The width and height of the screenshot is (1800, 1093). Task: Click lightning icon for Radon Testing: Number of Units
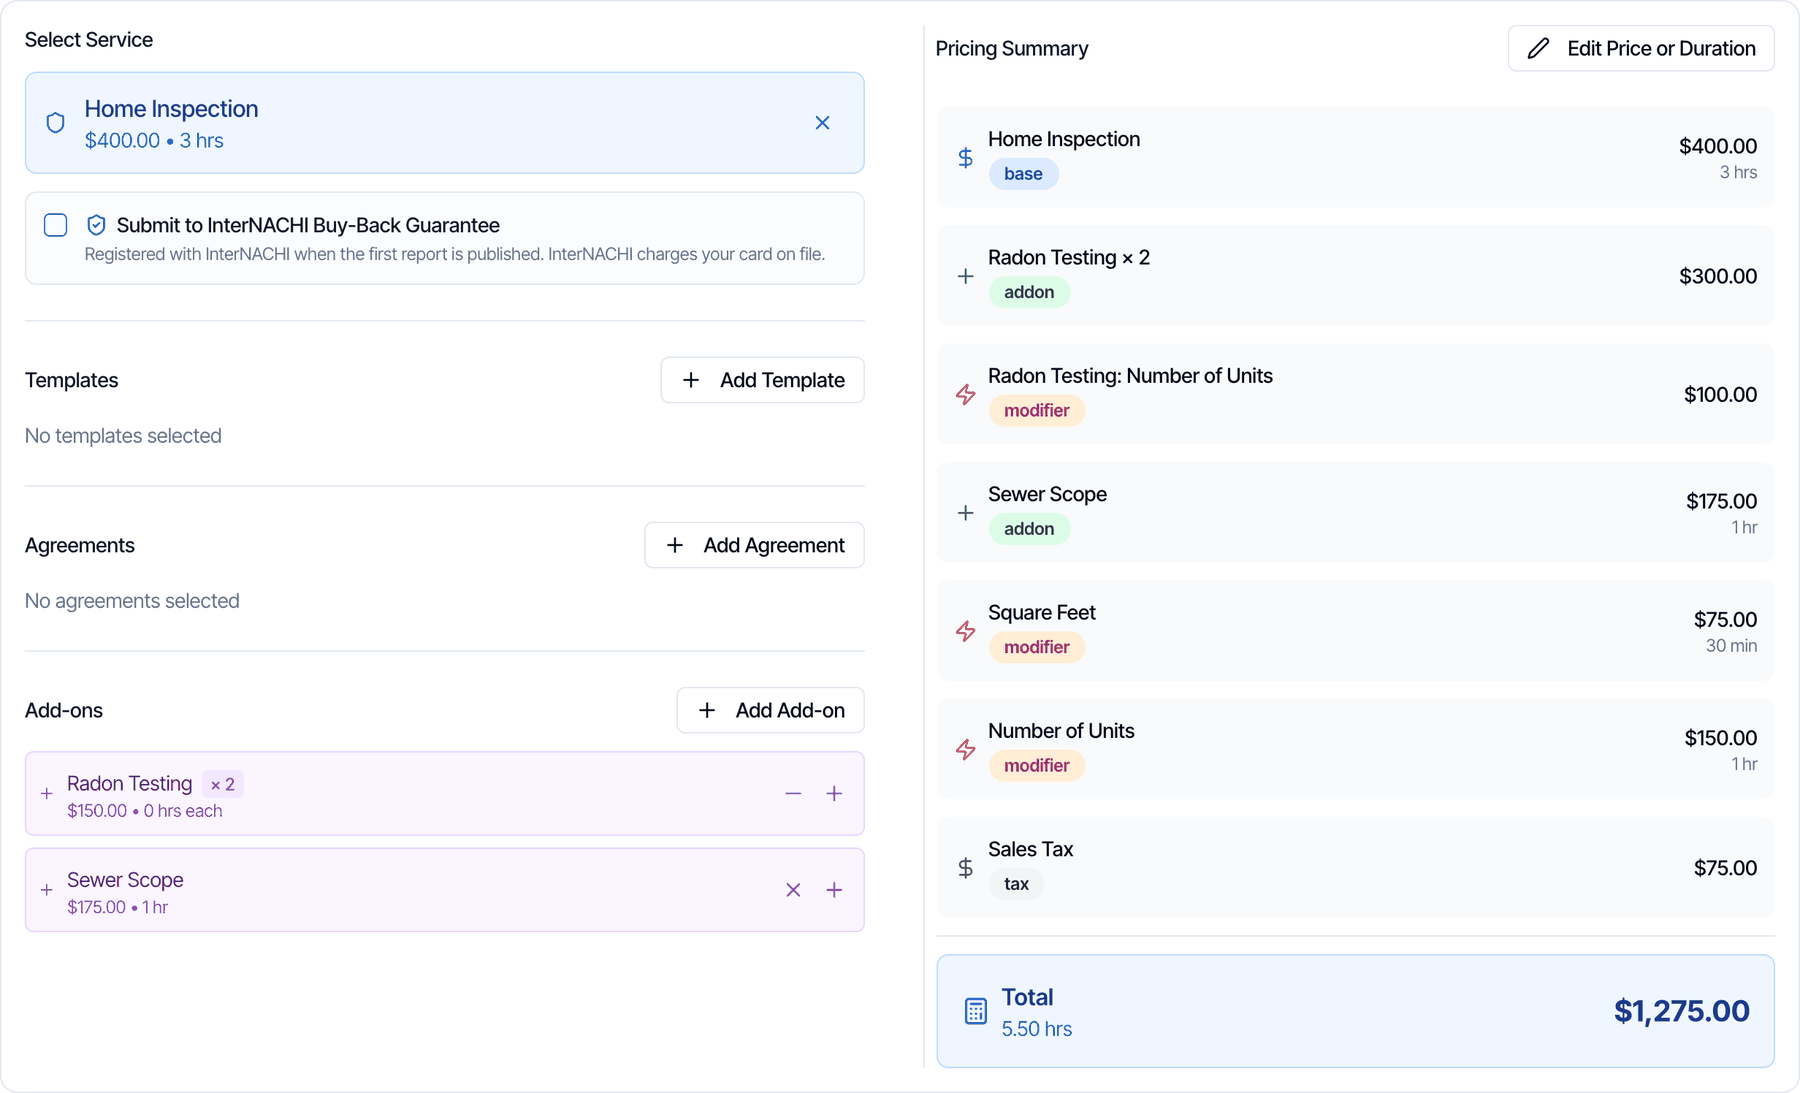pyautogui.click(x=965, y=394)
